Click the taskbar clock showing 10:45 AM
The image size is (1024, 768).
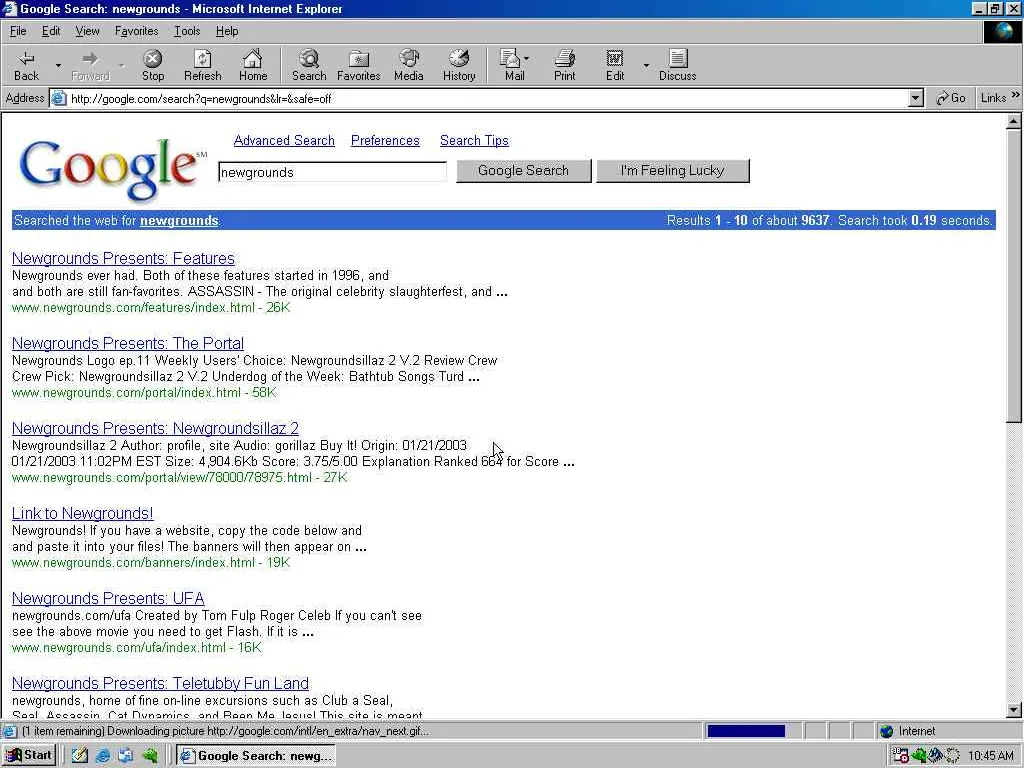(991, 756)
